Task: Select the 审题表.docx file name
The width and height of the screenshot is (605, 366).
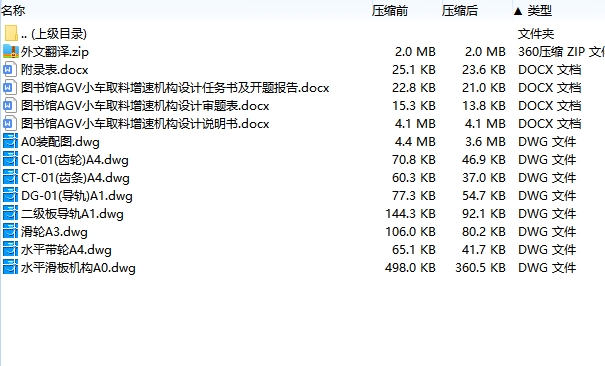Action: point(145,106)
